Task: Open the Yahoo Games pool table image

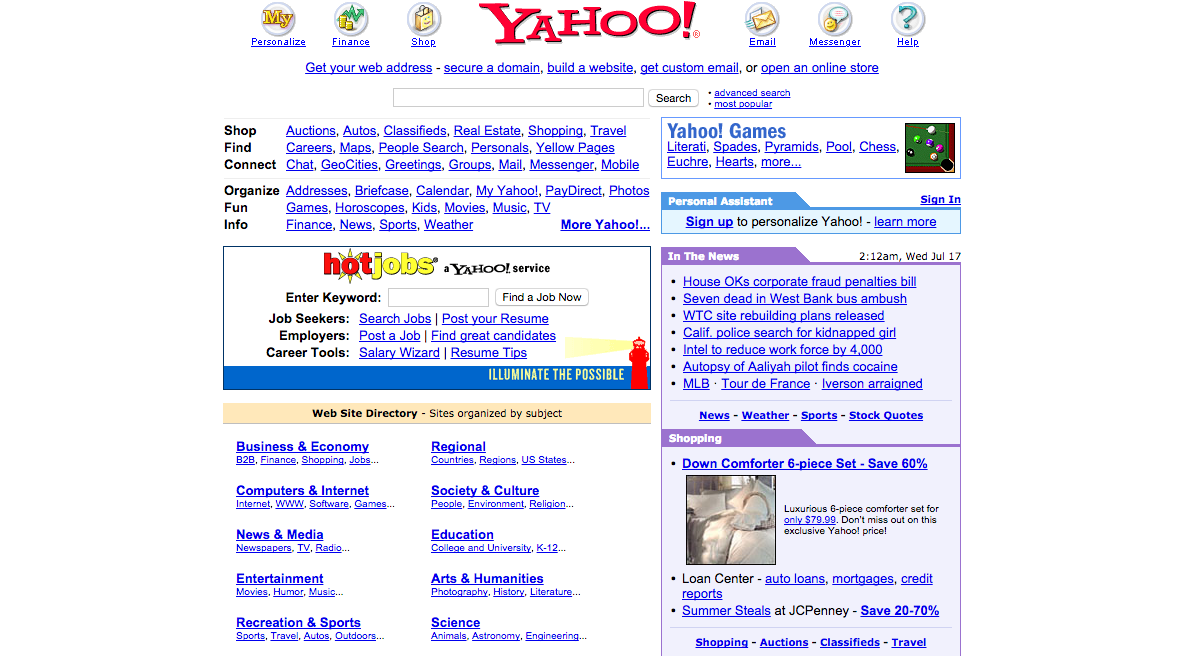Action: point(930,148)
